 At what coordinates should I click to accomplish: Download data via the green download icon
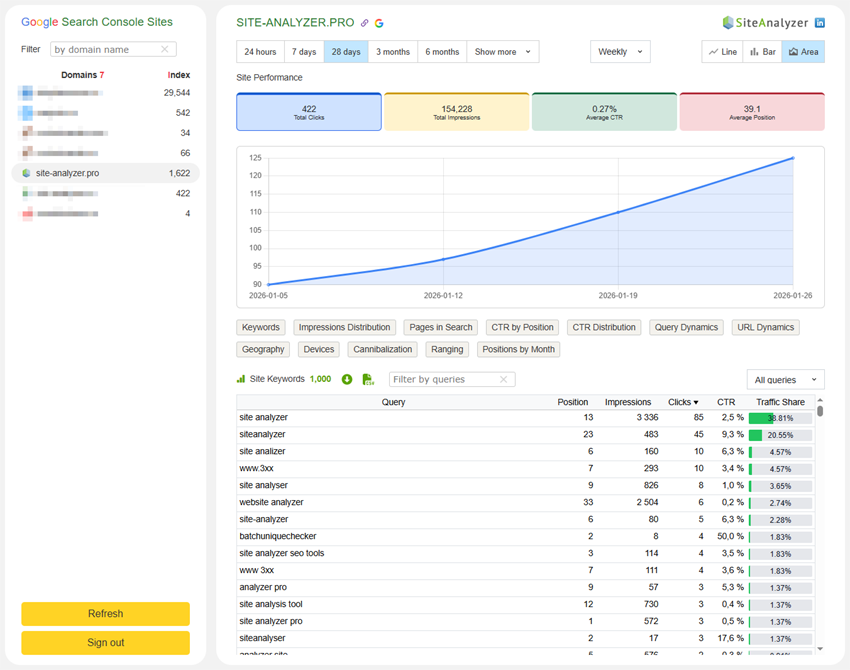(345, 380)
